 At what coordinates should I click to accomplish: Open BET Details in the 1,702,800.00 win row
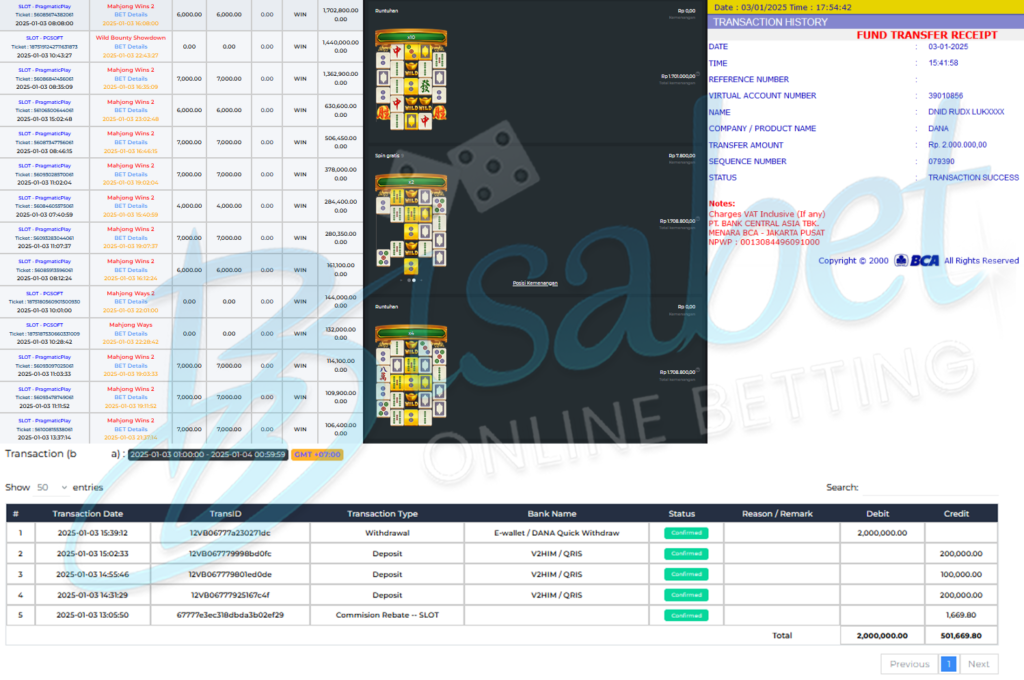coord(131,14)
